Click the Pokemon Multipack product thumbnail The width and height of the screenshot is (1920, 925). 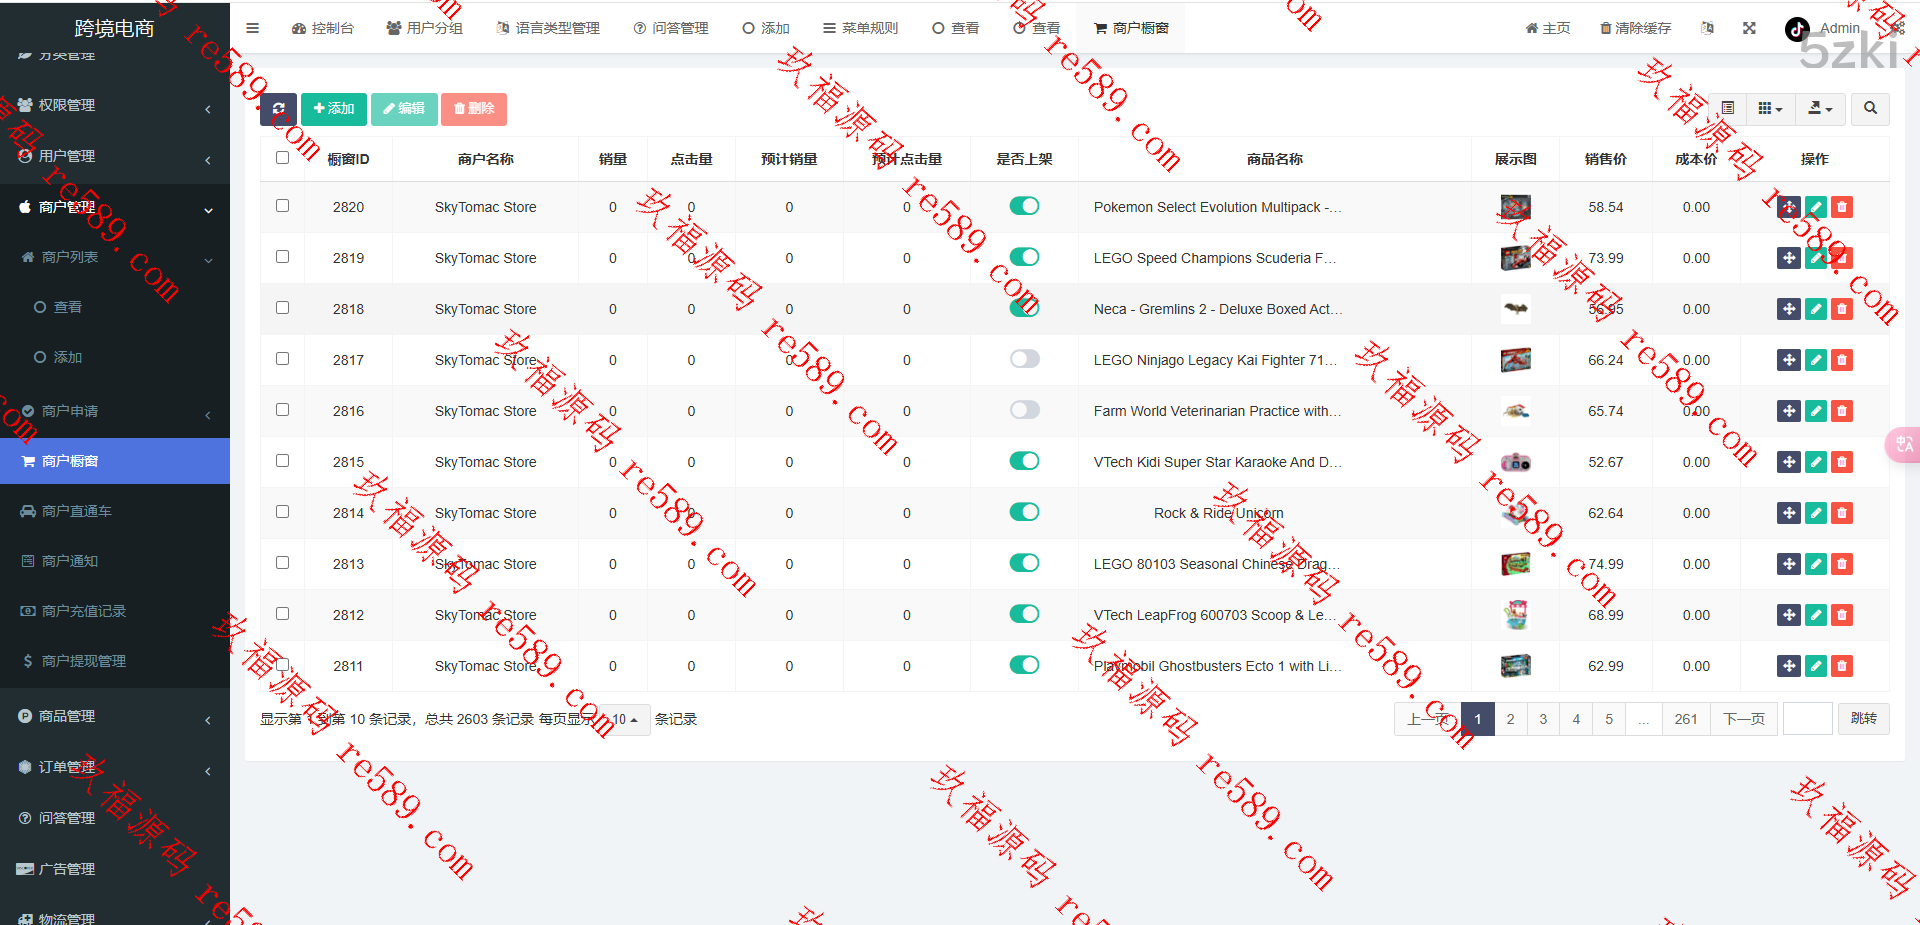click(1515, 207)
